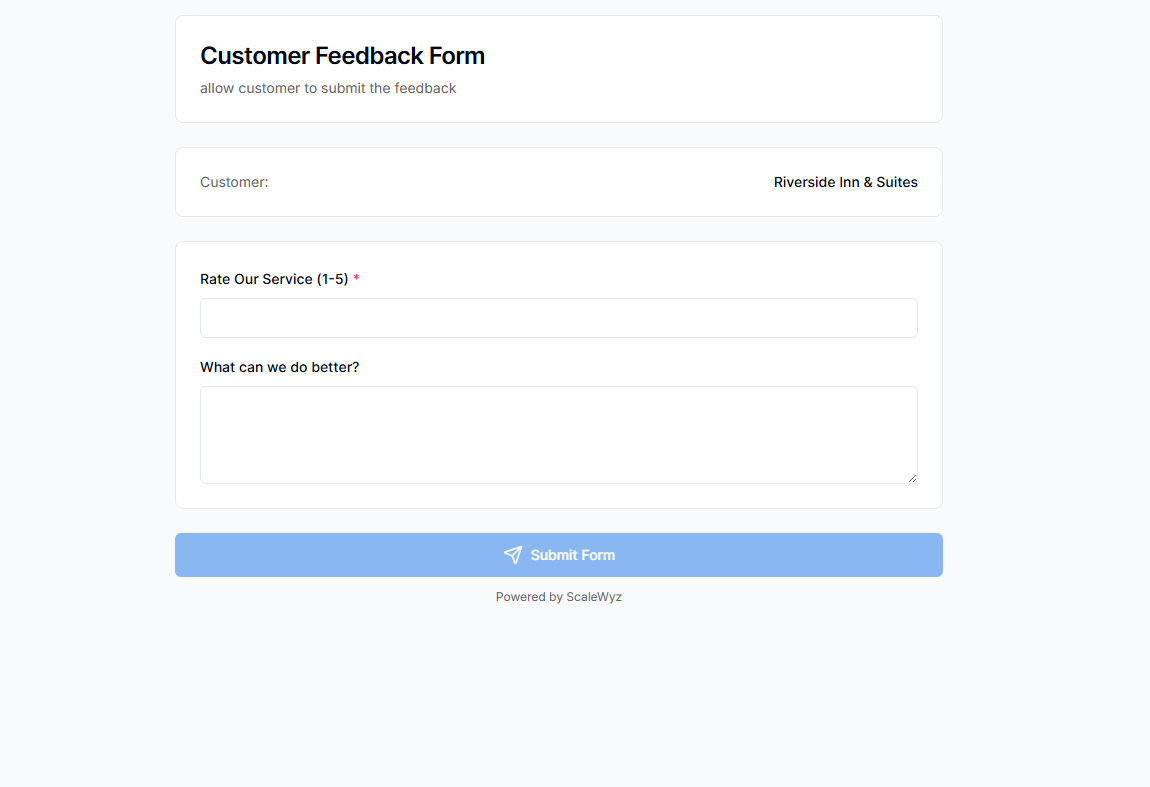Click the Customer: label
The width and height of the screenshot is (1150, 787).
pyautogui.click(x=234, y=182)
